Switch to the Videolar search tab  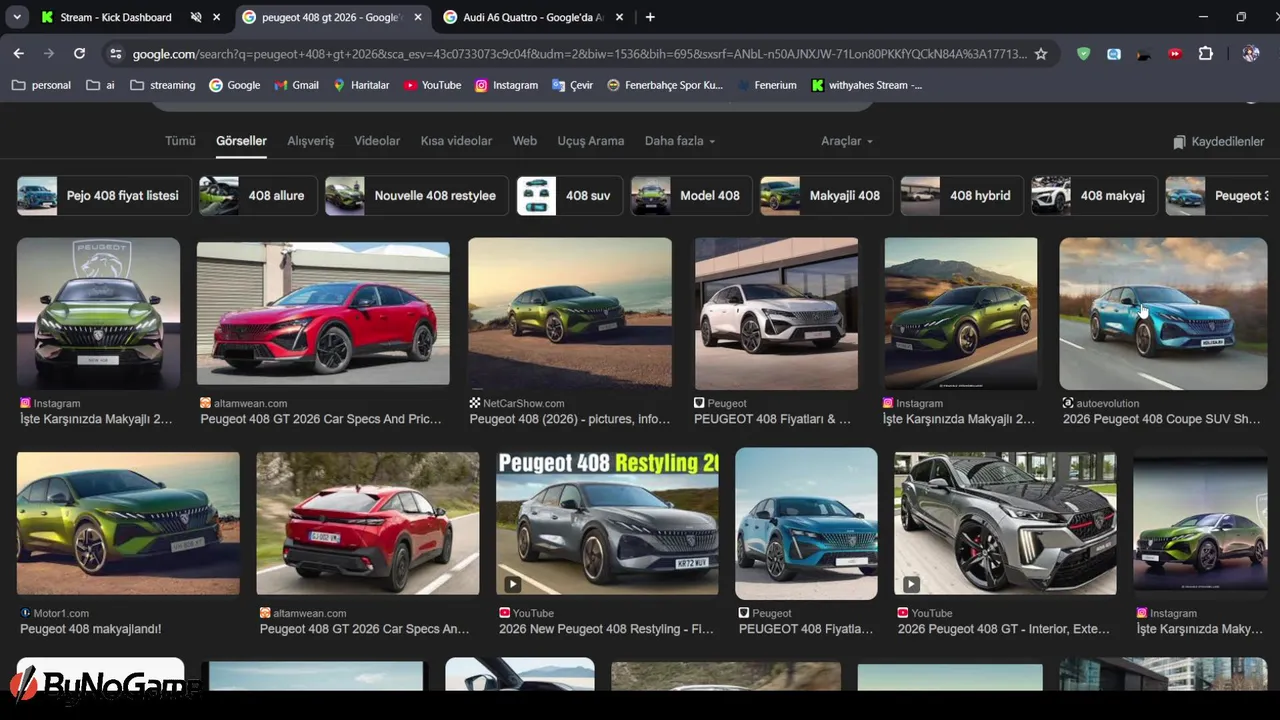click(377, 141)
